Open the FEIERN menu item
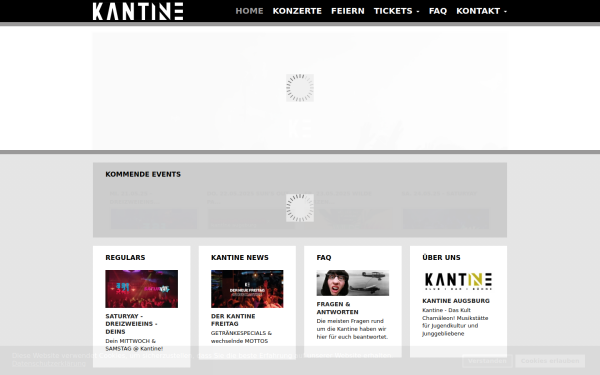Viewport: 600px width, 375px height. 348,11
